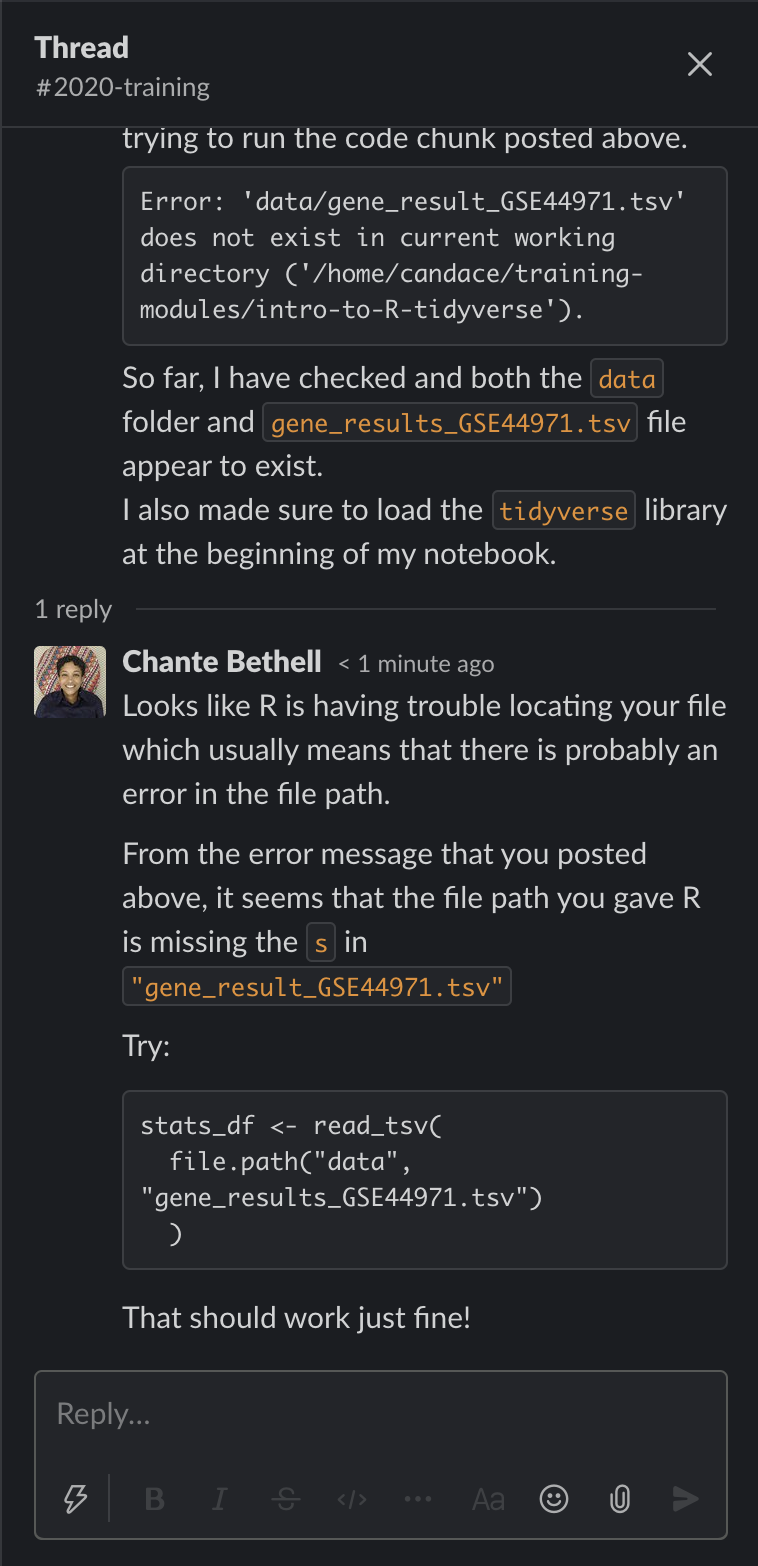
Task: Click into the Reply text field
Action: coord(380,1414)
